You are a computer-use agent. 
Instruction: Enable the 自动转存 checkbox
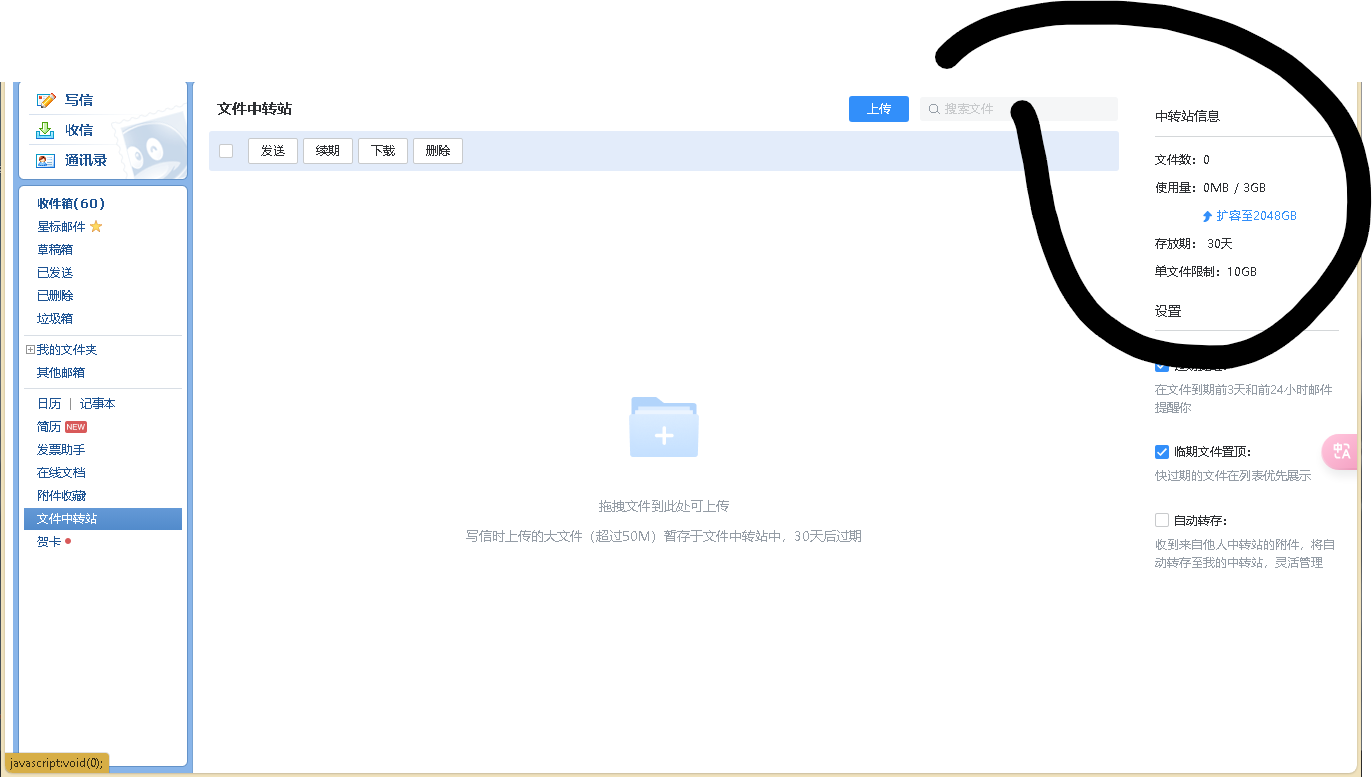[1162, 520]
